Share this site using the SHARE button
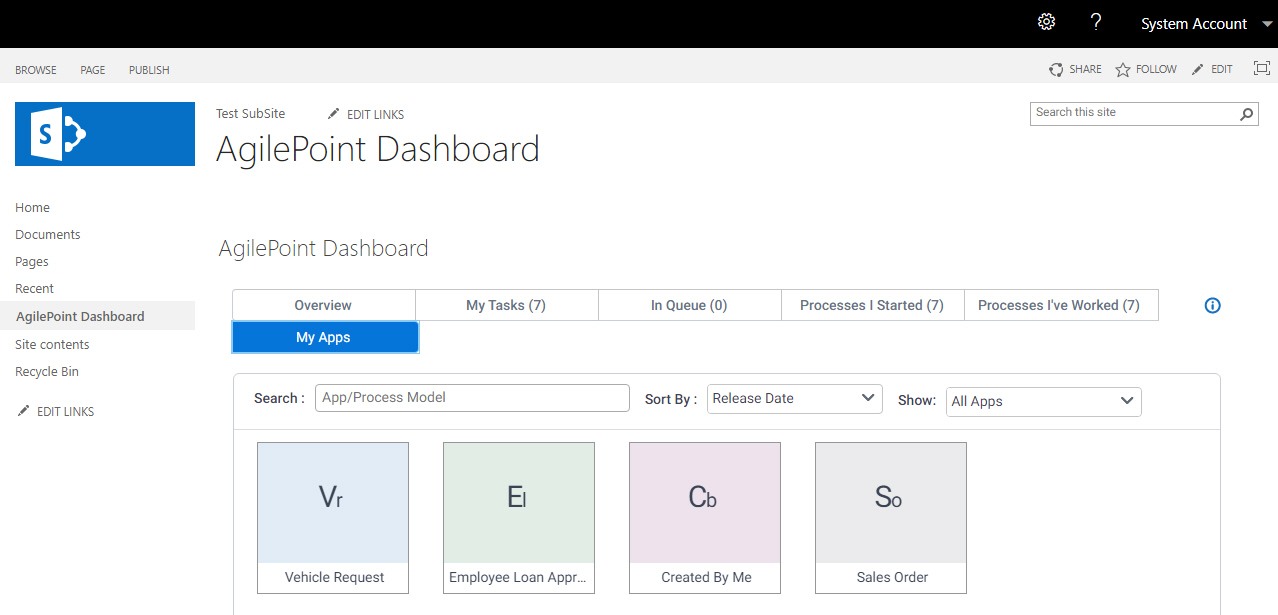1278x615 pixels. tap(1075, 69)
